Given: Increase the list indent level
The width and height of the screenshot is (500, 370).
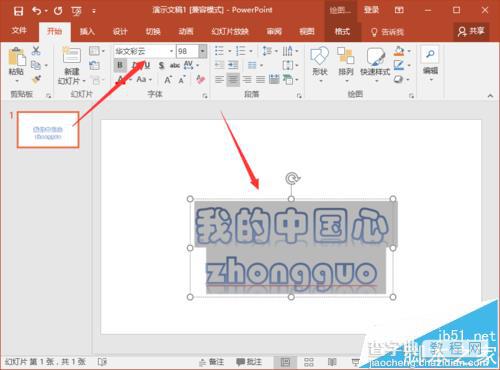Looking at the screenshot, I should coord(233,65).
